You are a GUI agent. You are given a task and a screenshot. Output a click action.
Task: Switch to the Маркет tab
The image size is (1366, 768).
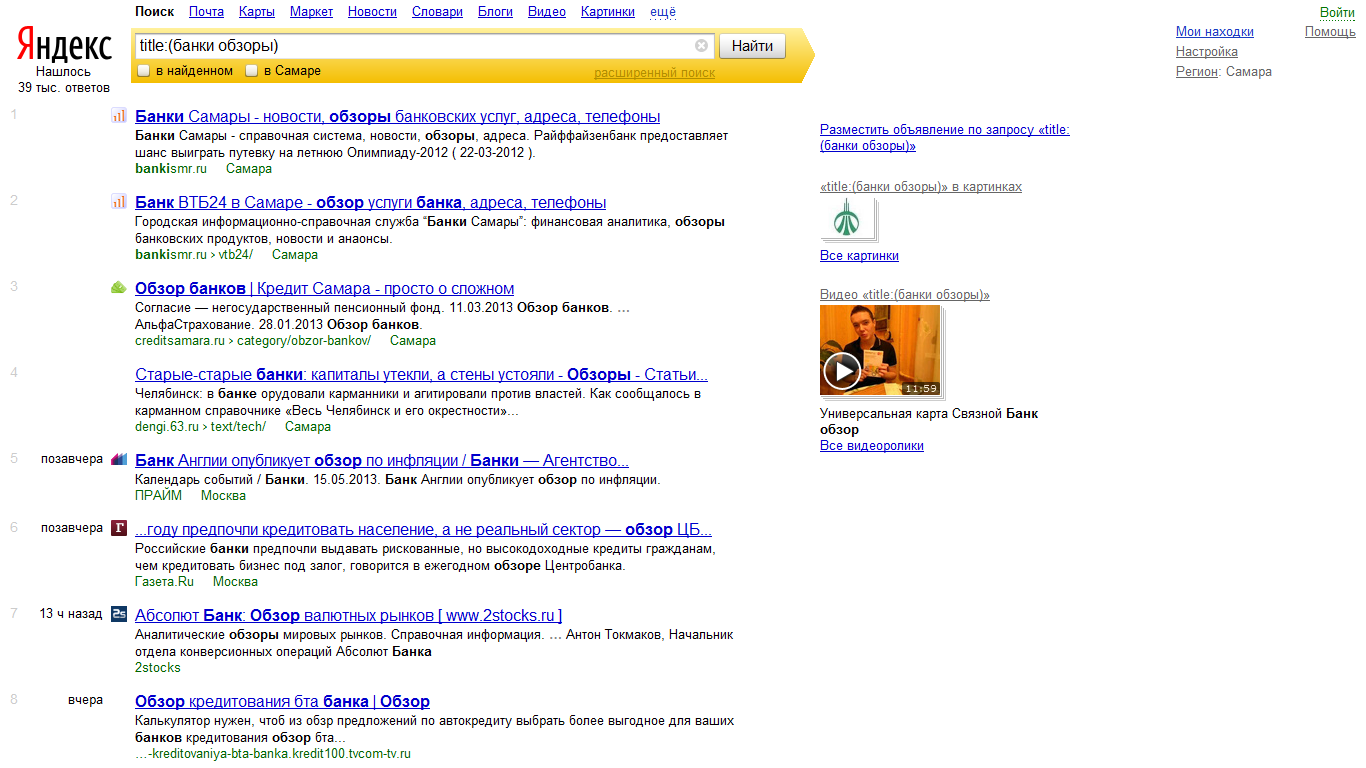[x=312, y=12]
